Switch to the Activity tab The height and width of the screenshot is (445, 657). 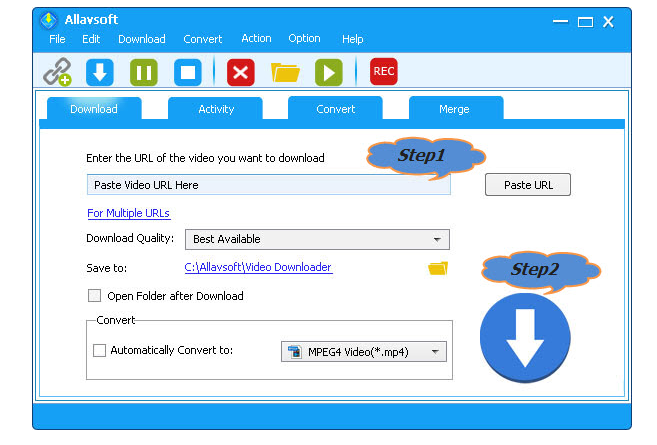[x=215, y=109]
